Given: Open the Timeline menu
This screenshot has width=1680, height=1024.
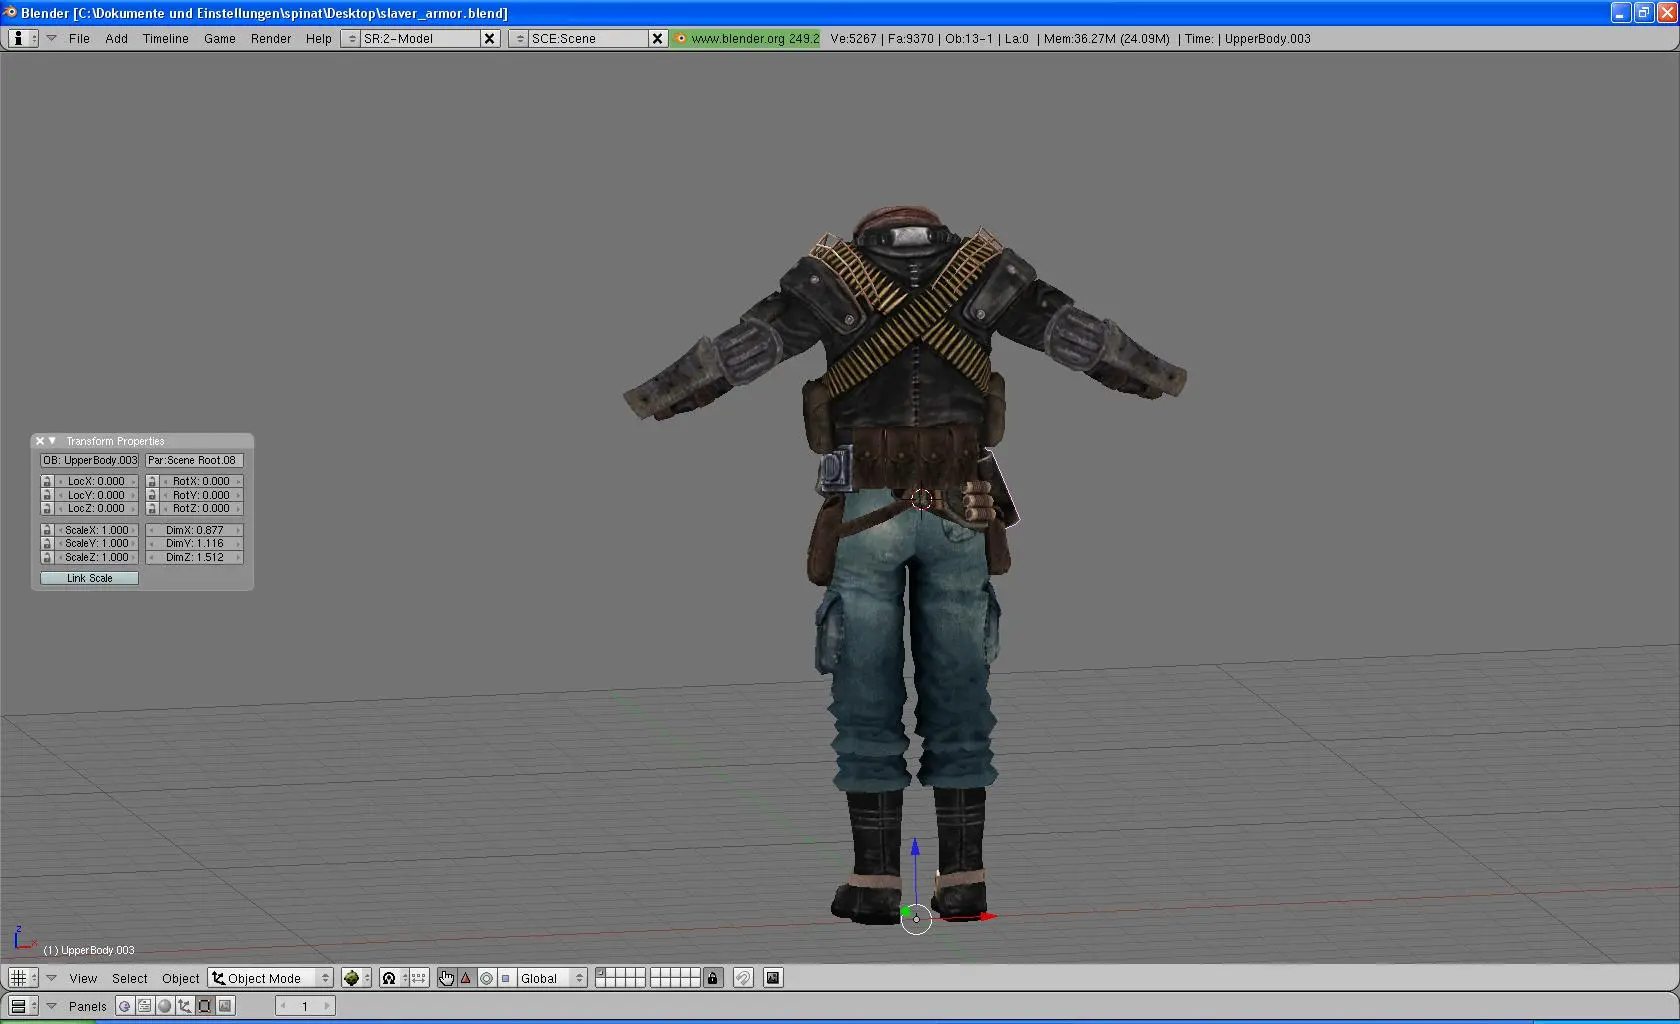Looking at the screenshot, I should pos(165,38).
